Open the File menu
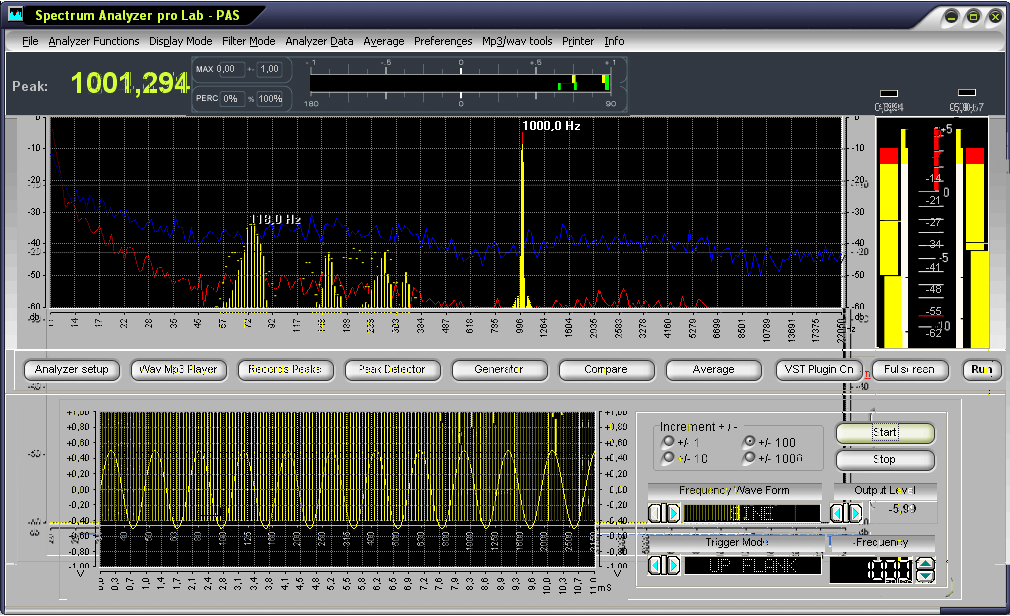1010x616 pixels. (x=30, y=41)
